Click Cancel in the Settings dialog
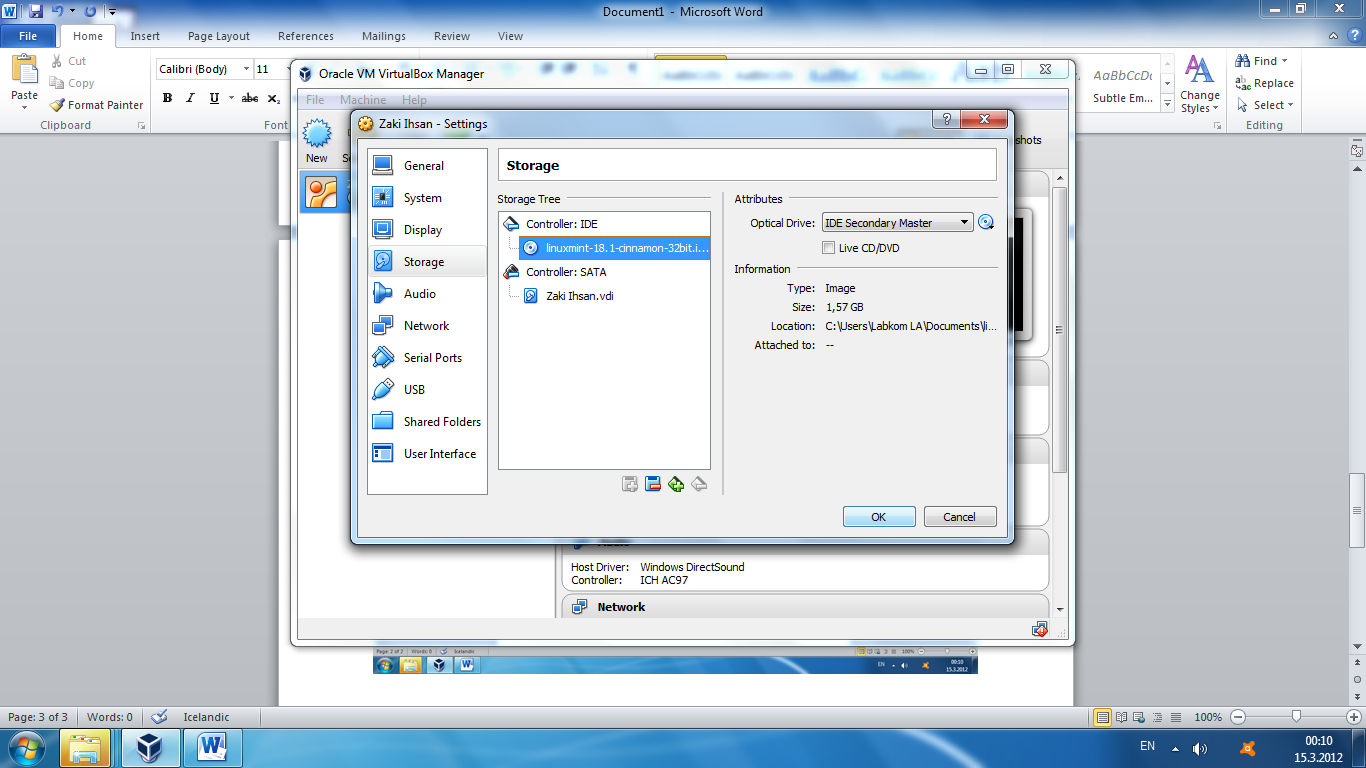Viewport: 1366px width, 768px height. click(x=959, y=517)
